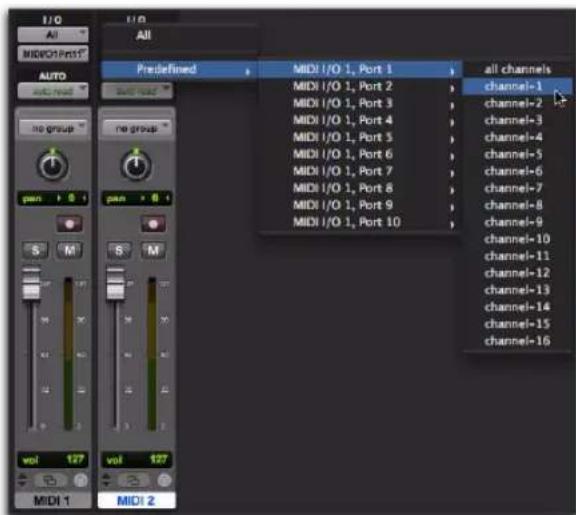
Task: Select MIDI I/O 1, Port 10
Action: click(x=360, y=222)
